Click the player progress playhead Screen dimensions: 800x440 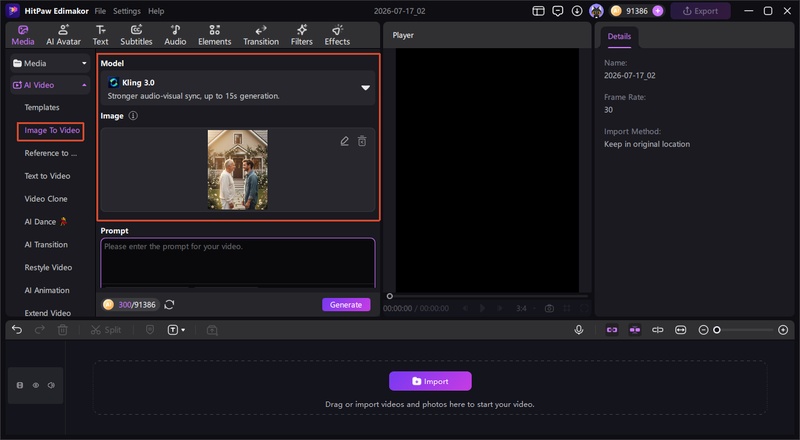pos(390,296)
